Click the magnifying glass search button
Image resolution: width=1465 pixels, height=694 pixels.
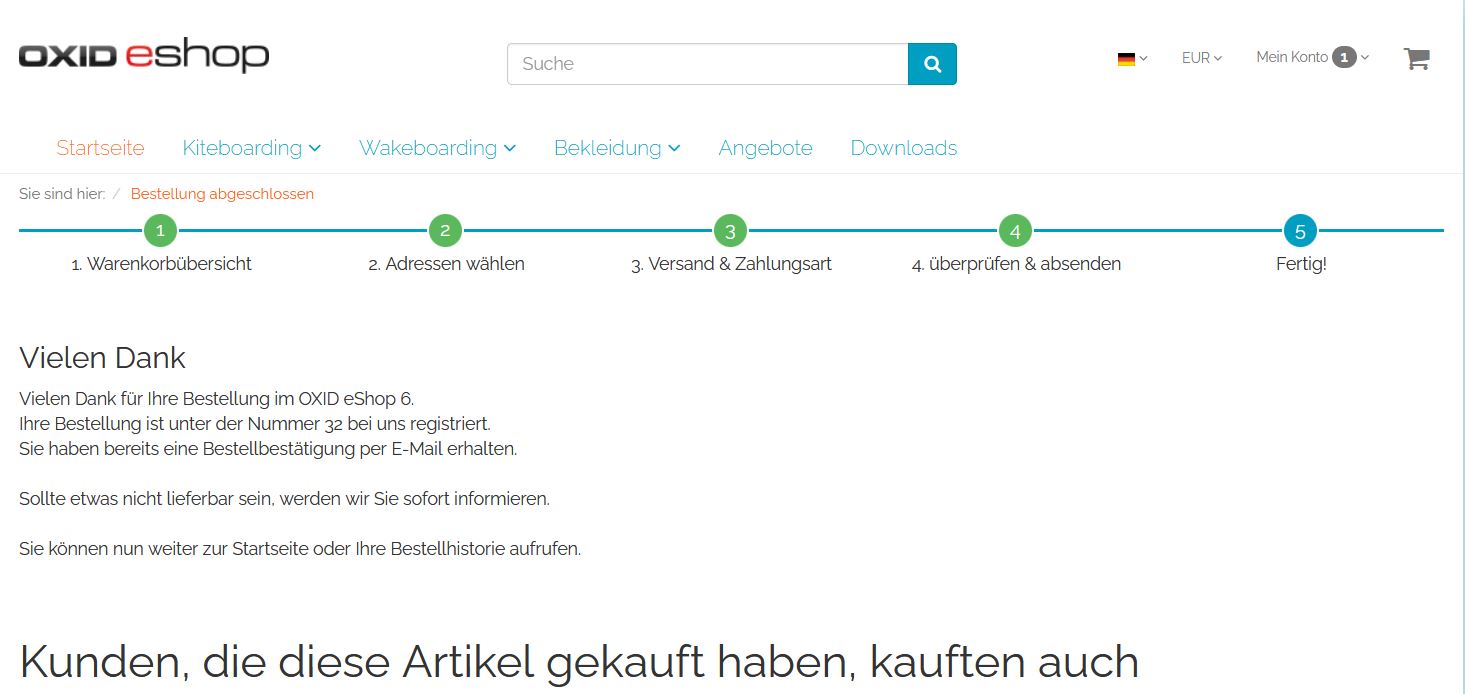point(932,64)
